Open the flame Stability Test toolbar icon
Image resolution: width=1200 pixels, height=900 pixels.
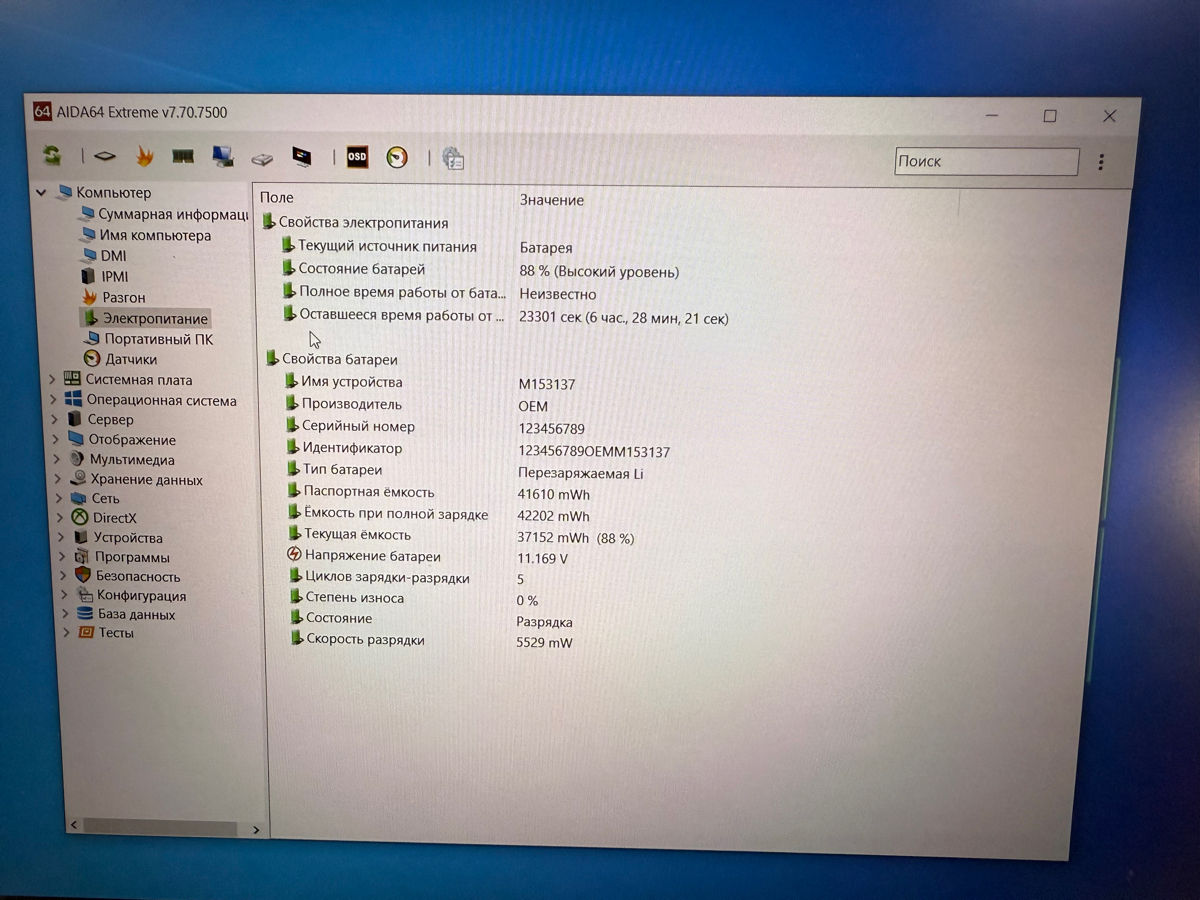click(145, 156)
